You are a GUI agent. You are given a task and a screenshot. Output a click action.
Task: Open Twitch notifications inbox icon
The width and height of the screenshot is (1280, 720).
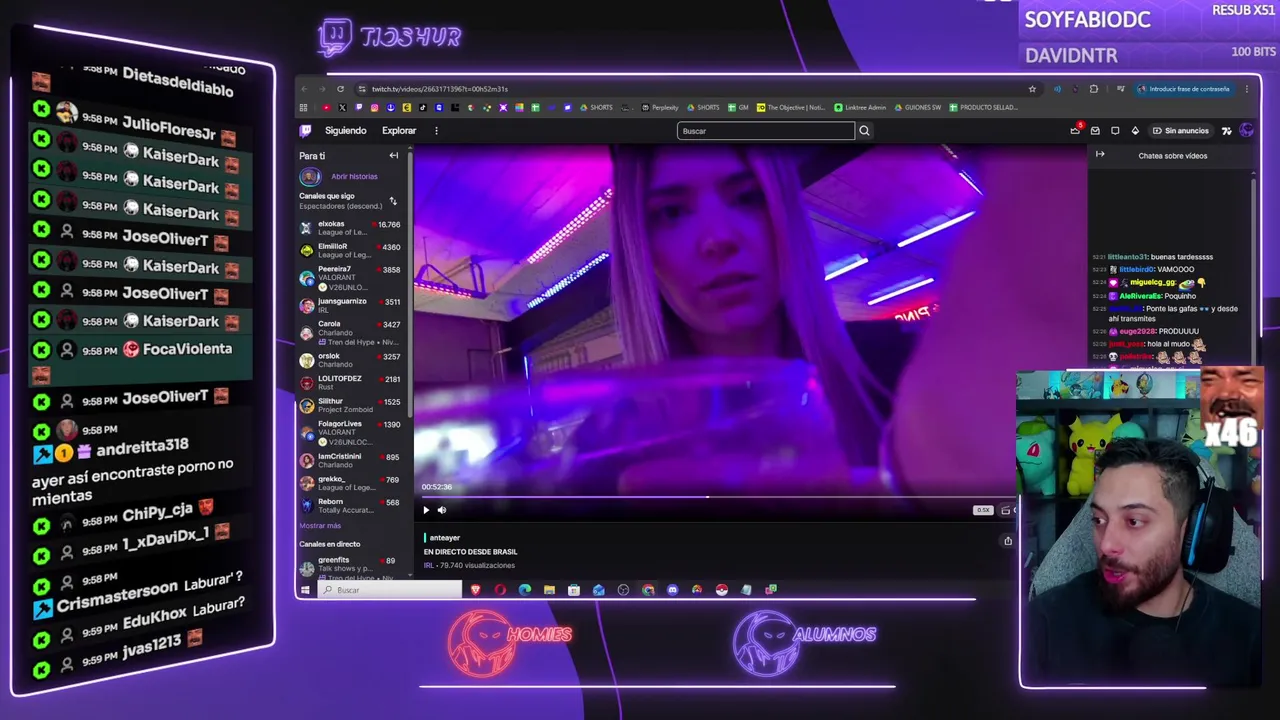(1095, 130)
